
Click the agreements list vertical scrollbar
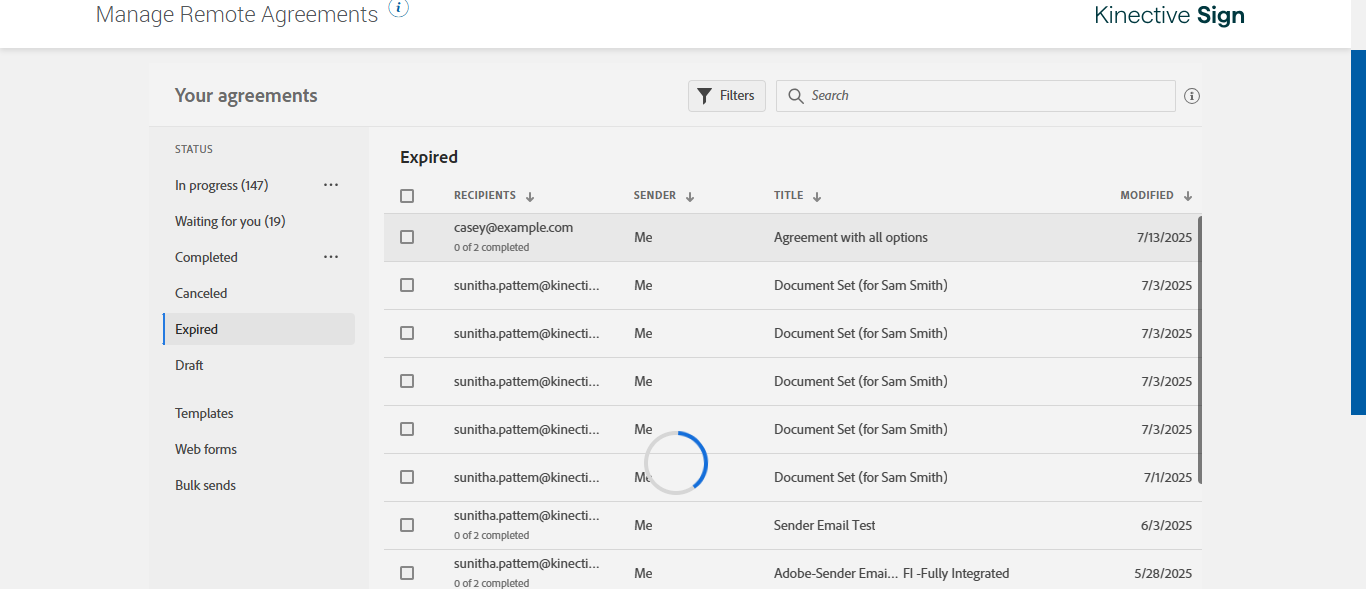tap(1199, 350)
